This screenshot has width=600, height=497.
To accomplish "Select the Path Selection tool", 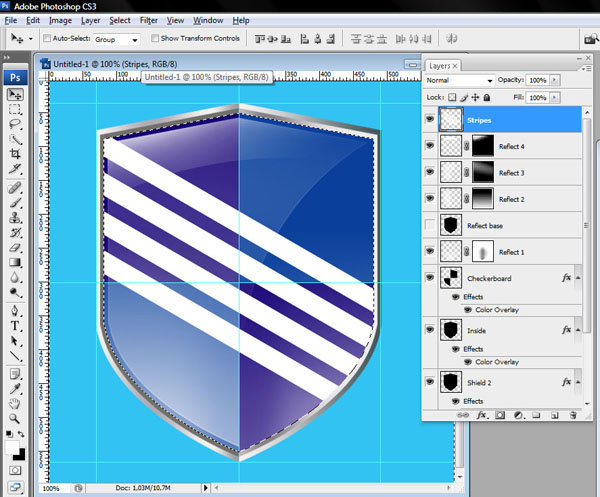I will tap(15, 341).
